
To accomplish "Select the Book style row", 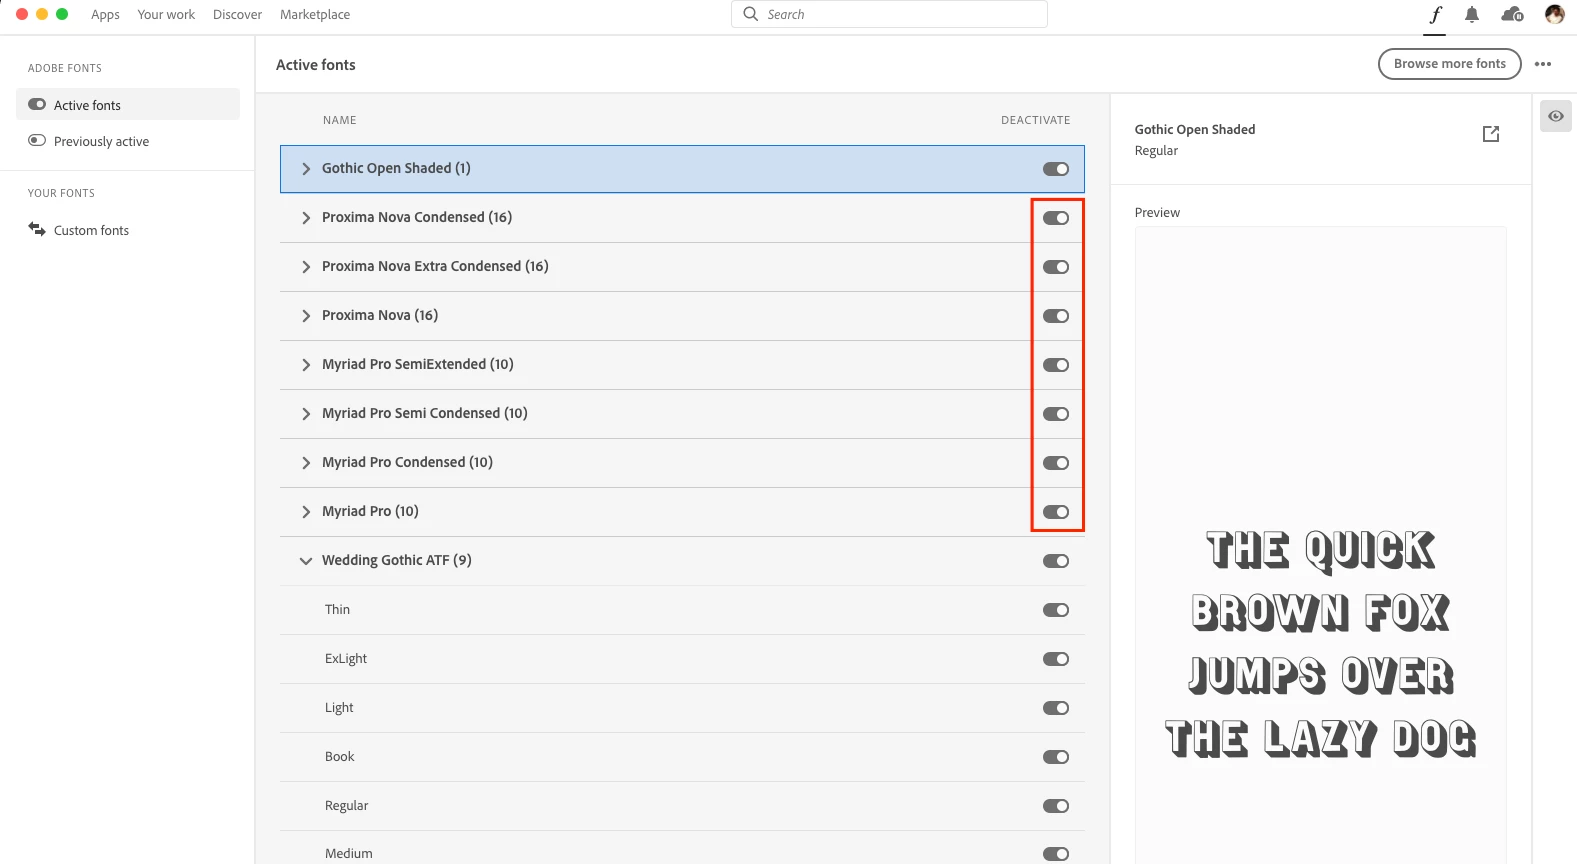I will [x=682, y=757].
